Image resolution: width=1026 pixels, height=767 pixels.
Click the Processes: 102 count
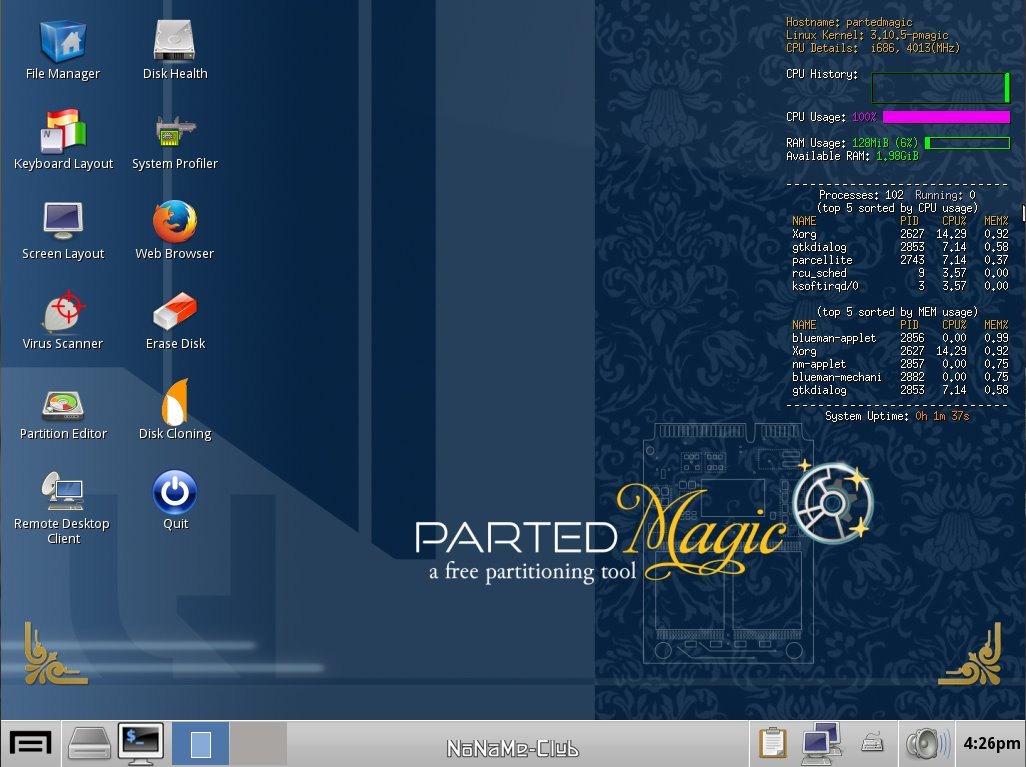point(861,195)
